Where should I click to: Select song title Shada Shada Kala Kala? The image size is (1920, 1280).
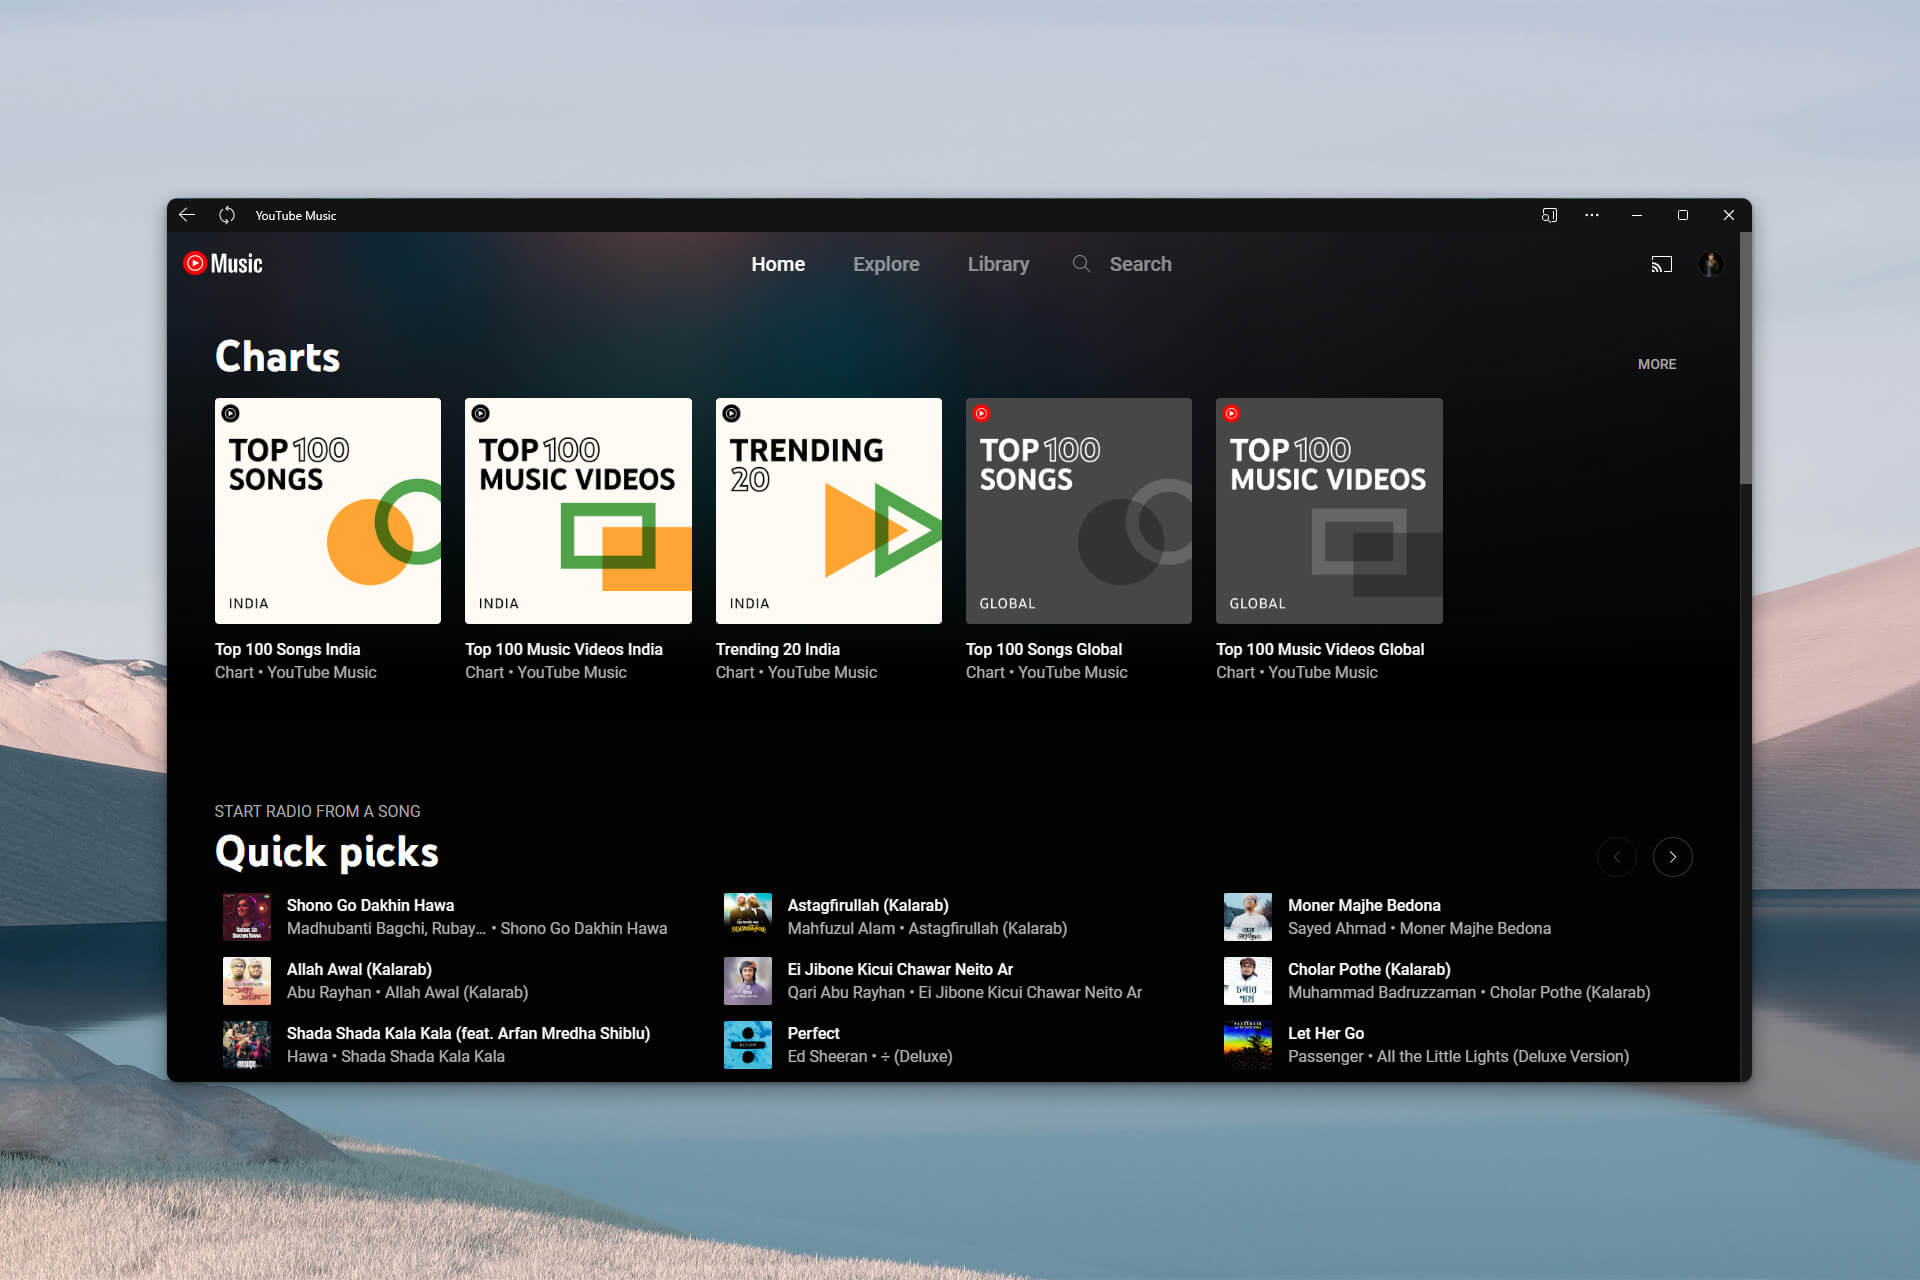coord(468,1033)
